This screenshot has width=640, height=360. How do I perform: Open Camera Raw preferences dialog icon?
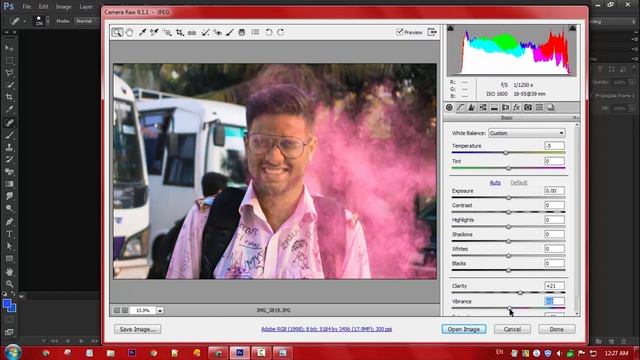[x=256, y=32]
